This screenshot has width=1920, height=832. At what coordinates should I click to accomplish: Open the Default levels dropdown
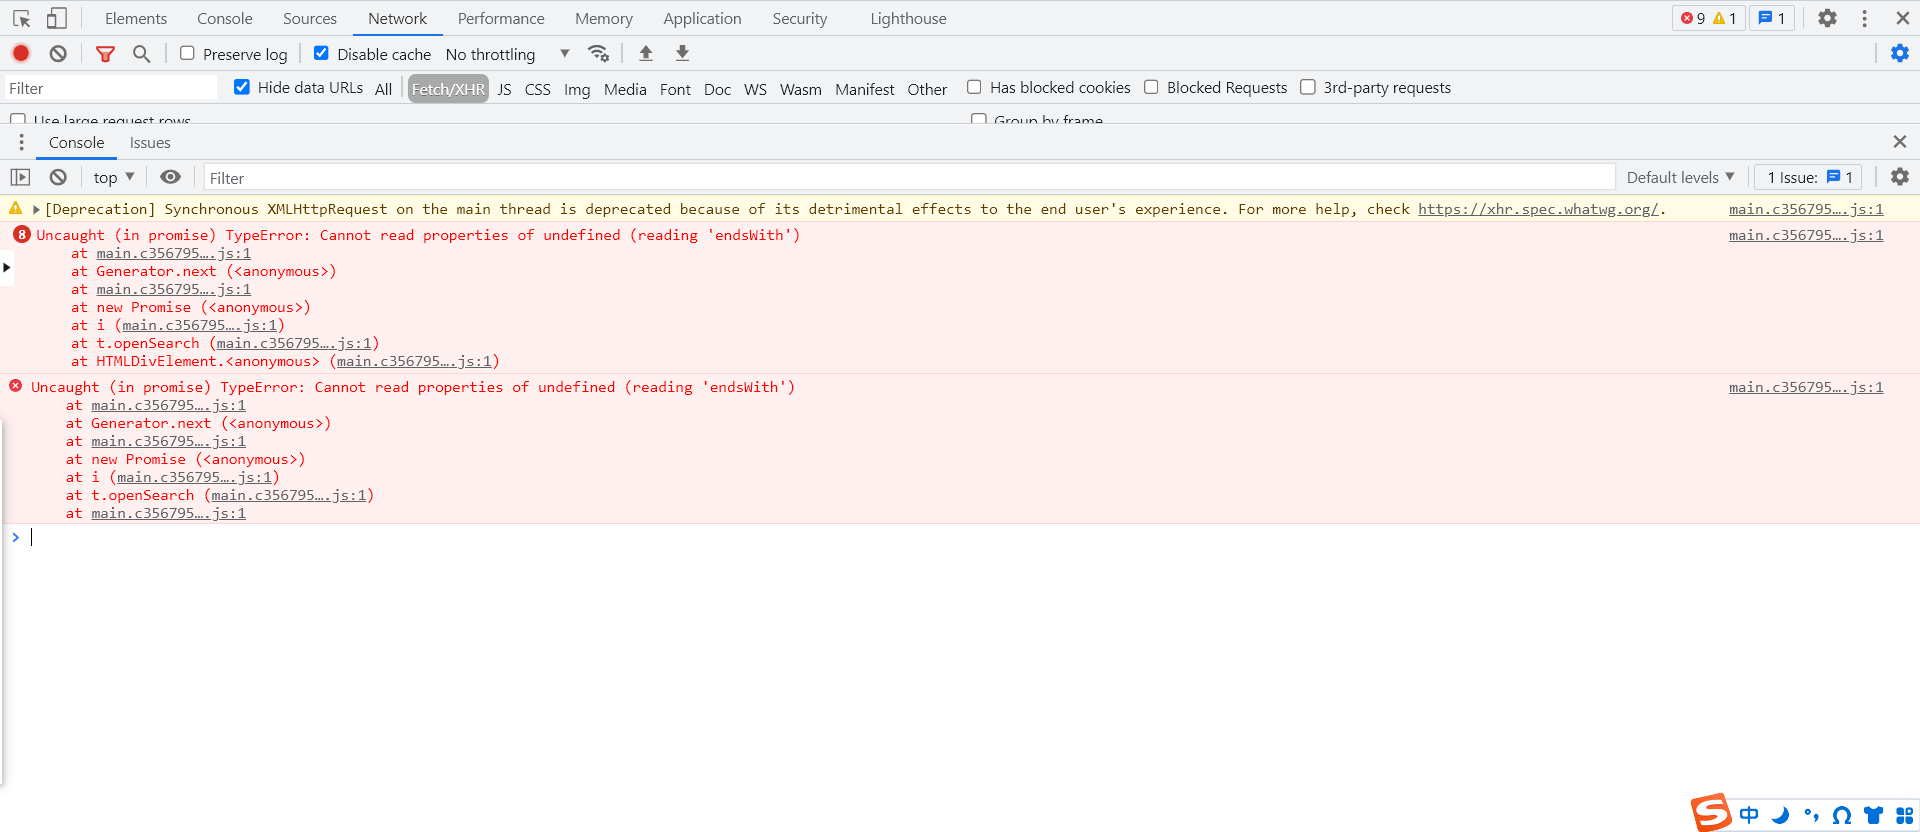pyautogui.click(x=1680, y=177)
